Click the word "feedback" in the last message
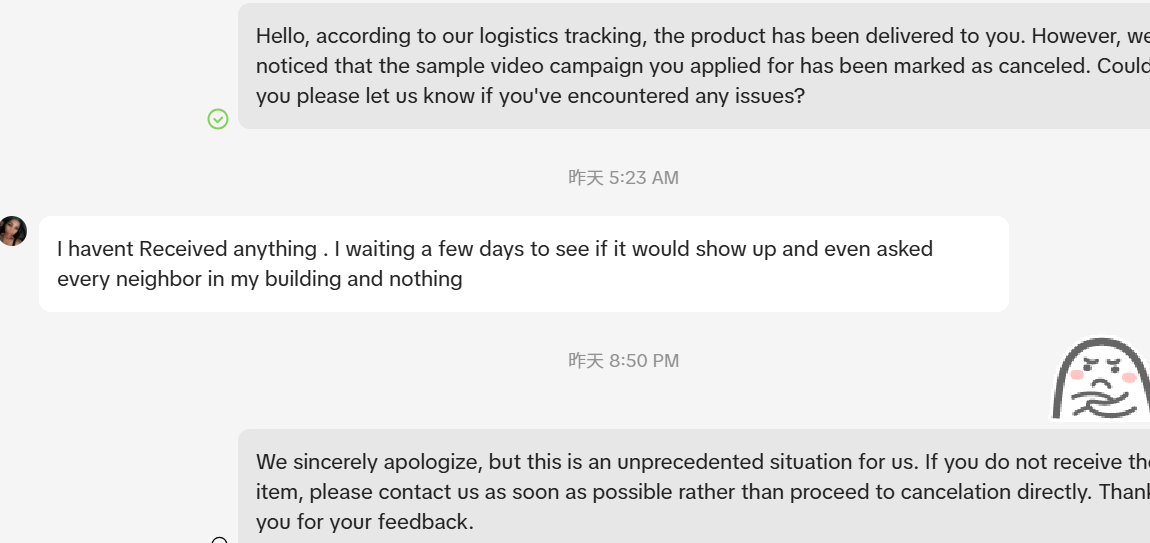This screenshot has width=1150, height=543. pyautogui.click(x=426, y=522)
